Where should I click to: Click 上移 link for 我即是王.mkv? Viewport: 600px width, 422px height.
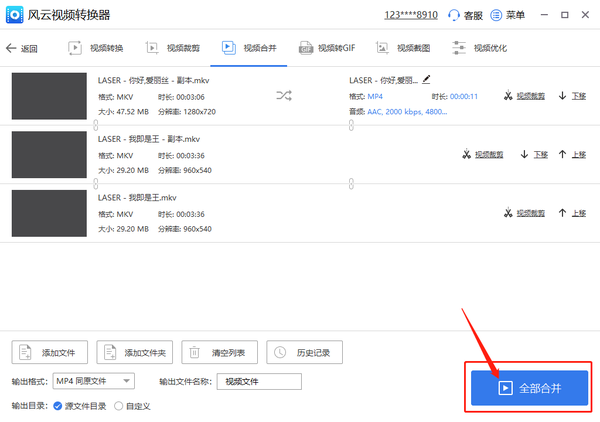[x=579, y=213]
